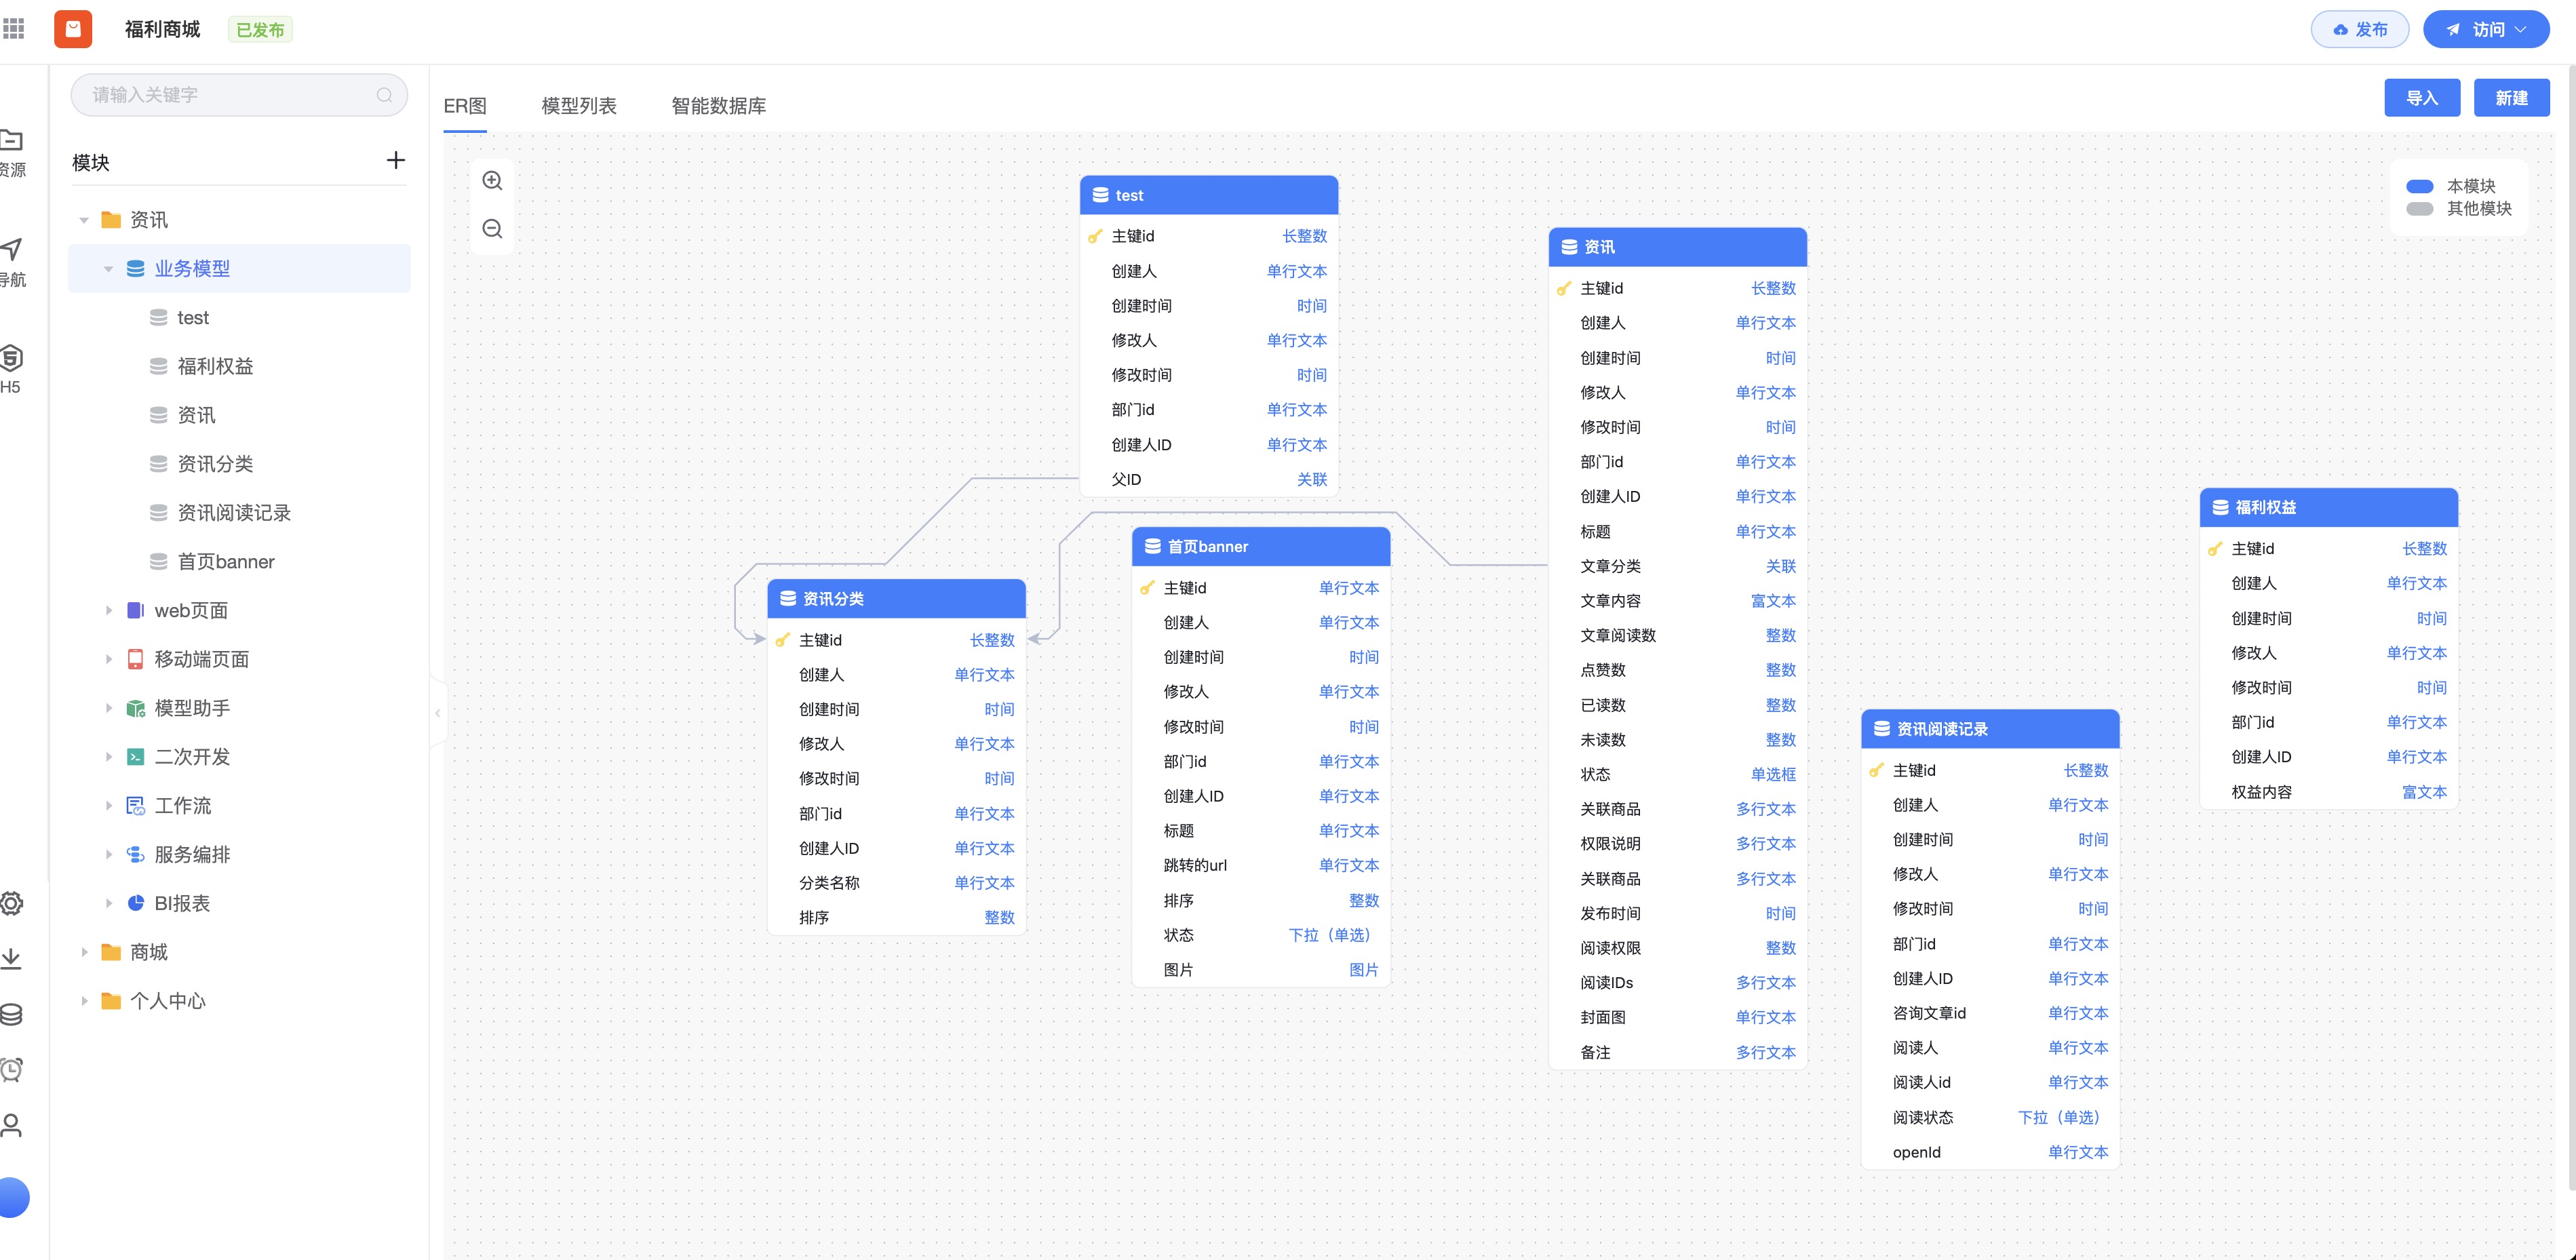Screen dimensions: 2576x1260
Task: Click database icon on test entity header
Action: pyautogui.click(x=1100, y=195)
